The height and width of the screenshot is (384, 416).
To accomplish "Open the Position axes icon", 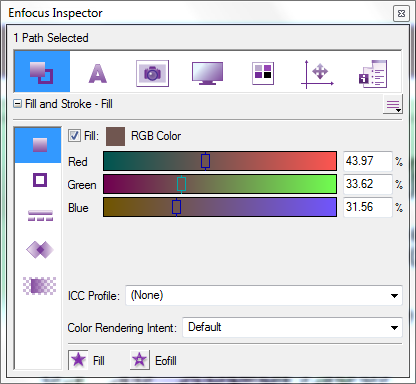I will point(317,74).
